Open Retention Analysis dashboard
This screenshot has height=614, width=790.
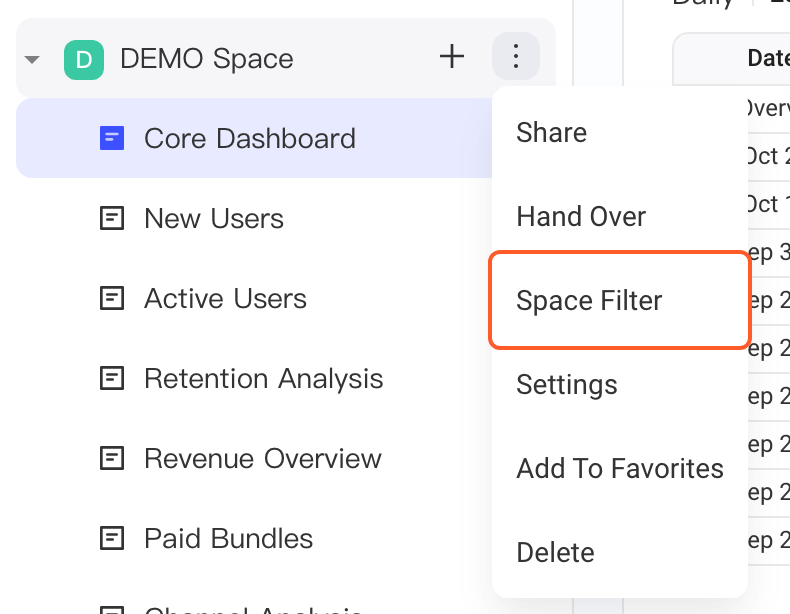tap(264, 379)
